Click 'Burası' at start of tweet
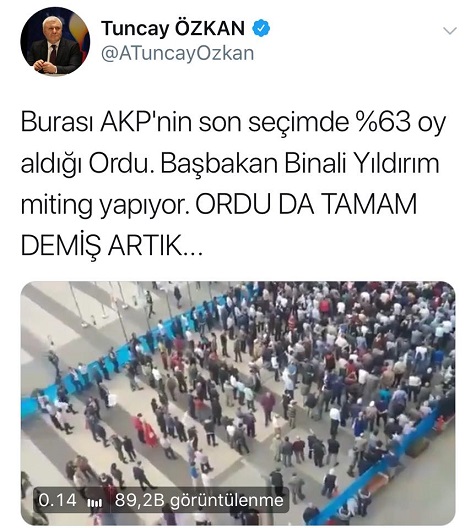The height and width of the screenshot is (528, 476). 58,123
